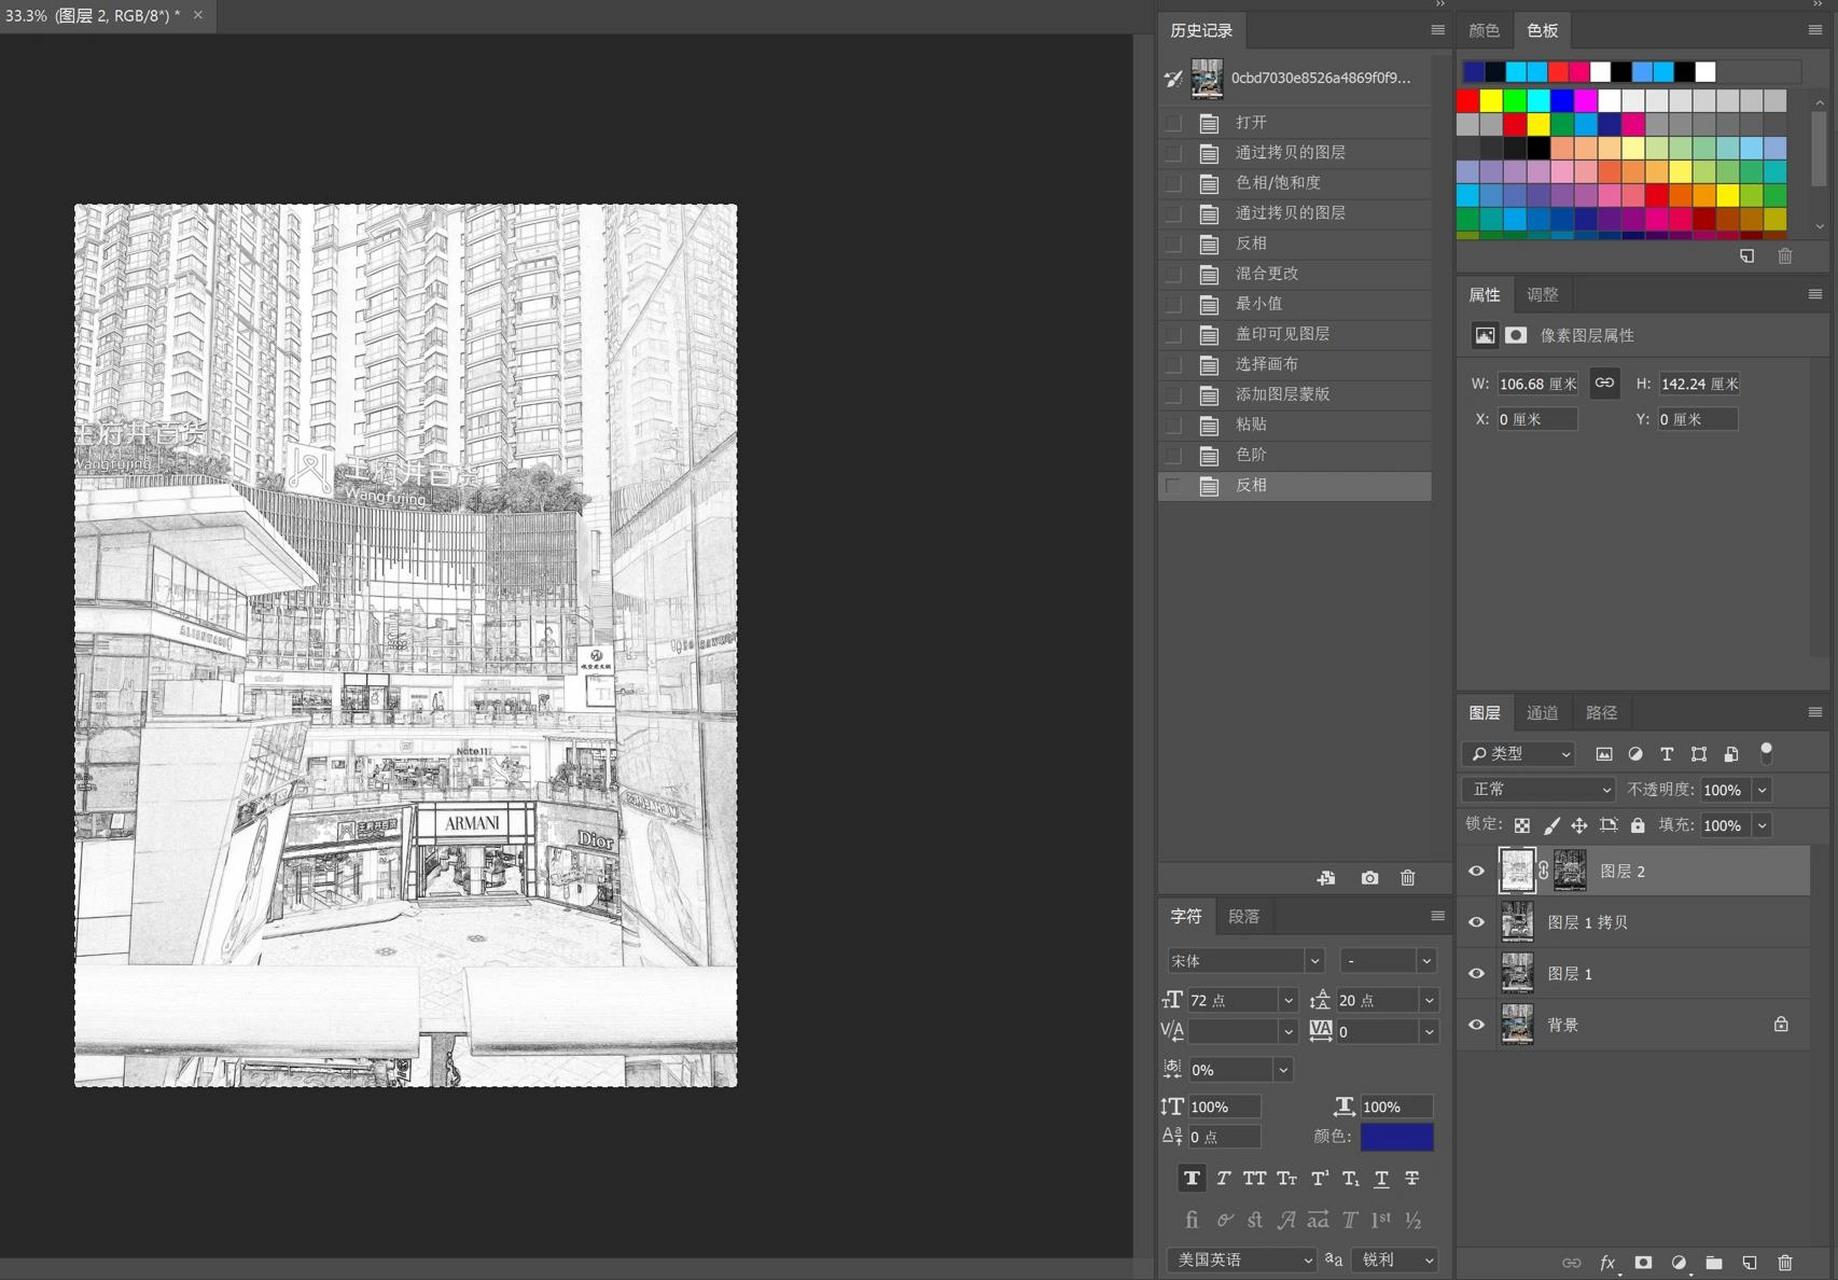
Task: Open layer opacity 100% dropdown arrow
Action: (1762, 790)
